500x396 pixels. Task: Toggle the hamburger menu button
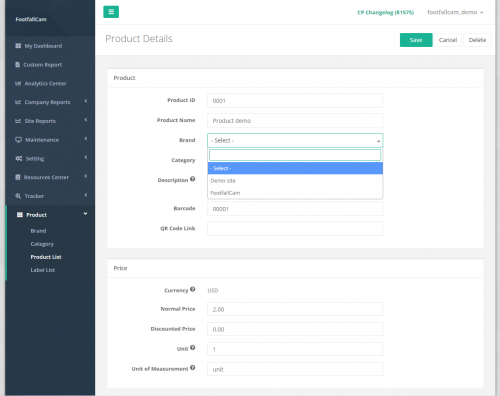(111, 12)
